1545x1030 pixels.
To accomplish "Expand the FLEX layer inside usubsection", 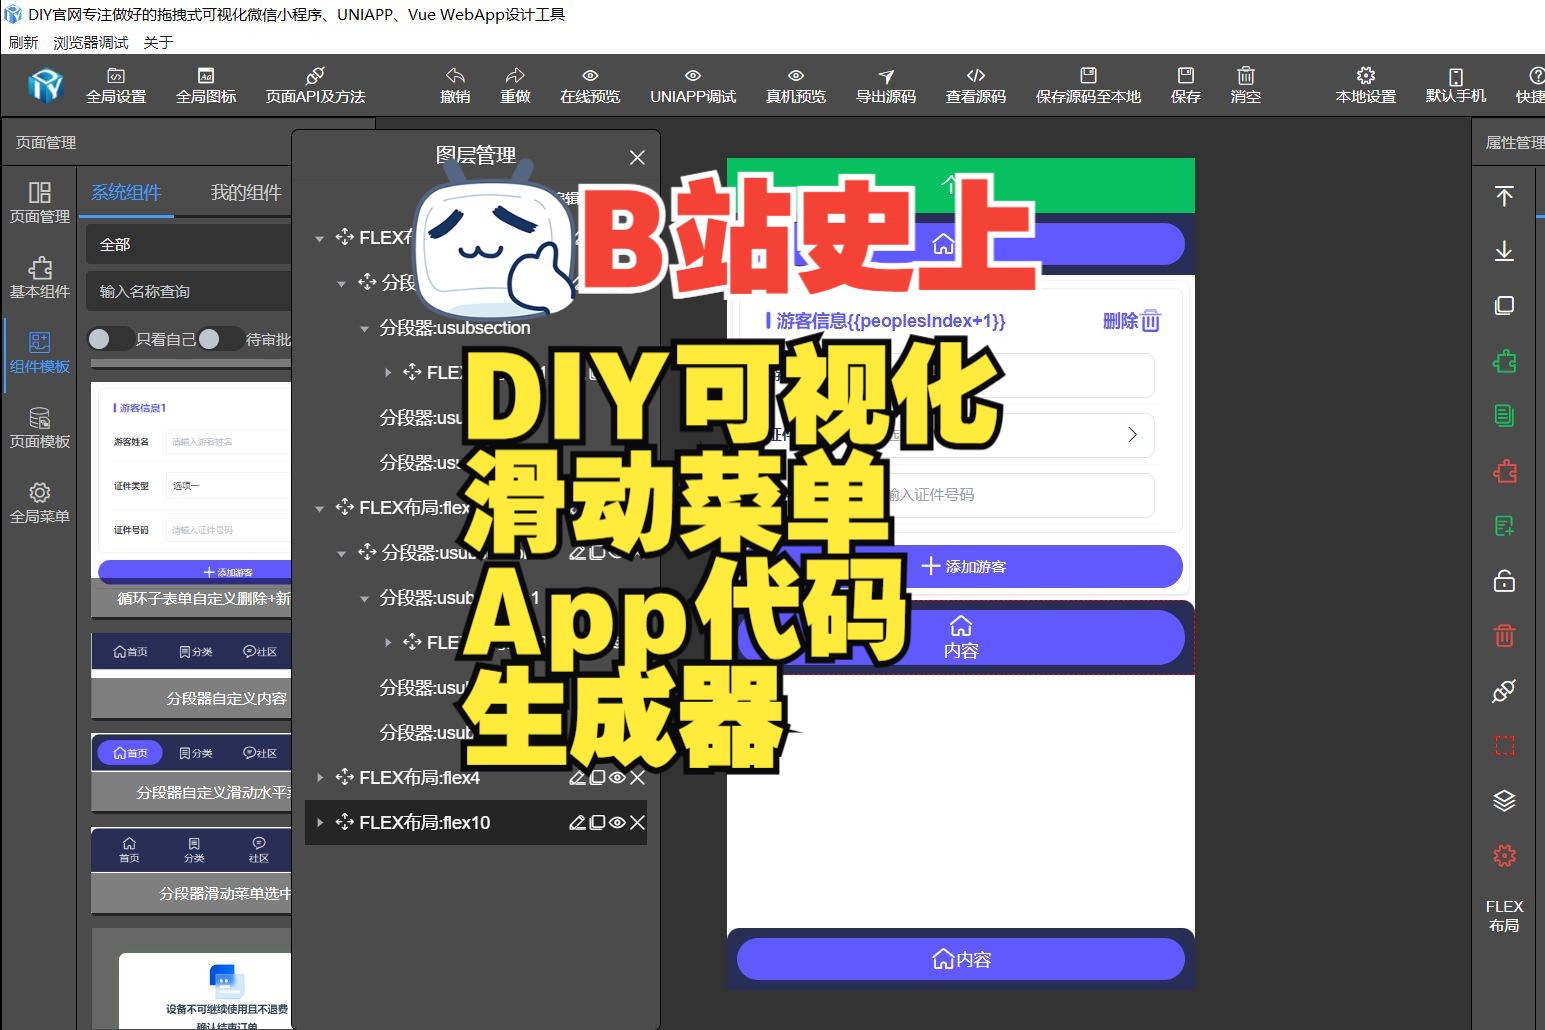I will 389,372.
